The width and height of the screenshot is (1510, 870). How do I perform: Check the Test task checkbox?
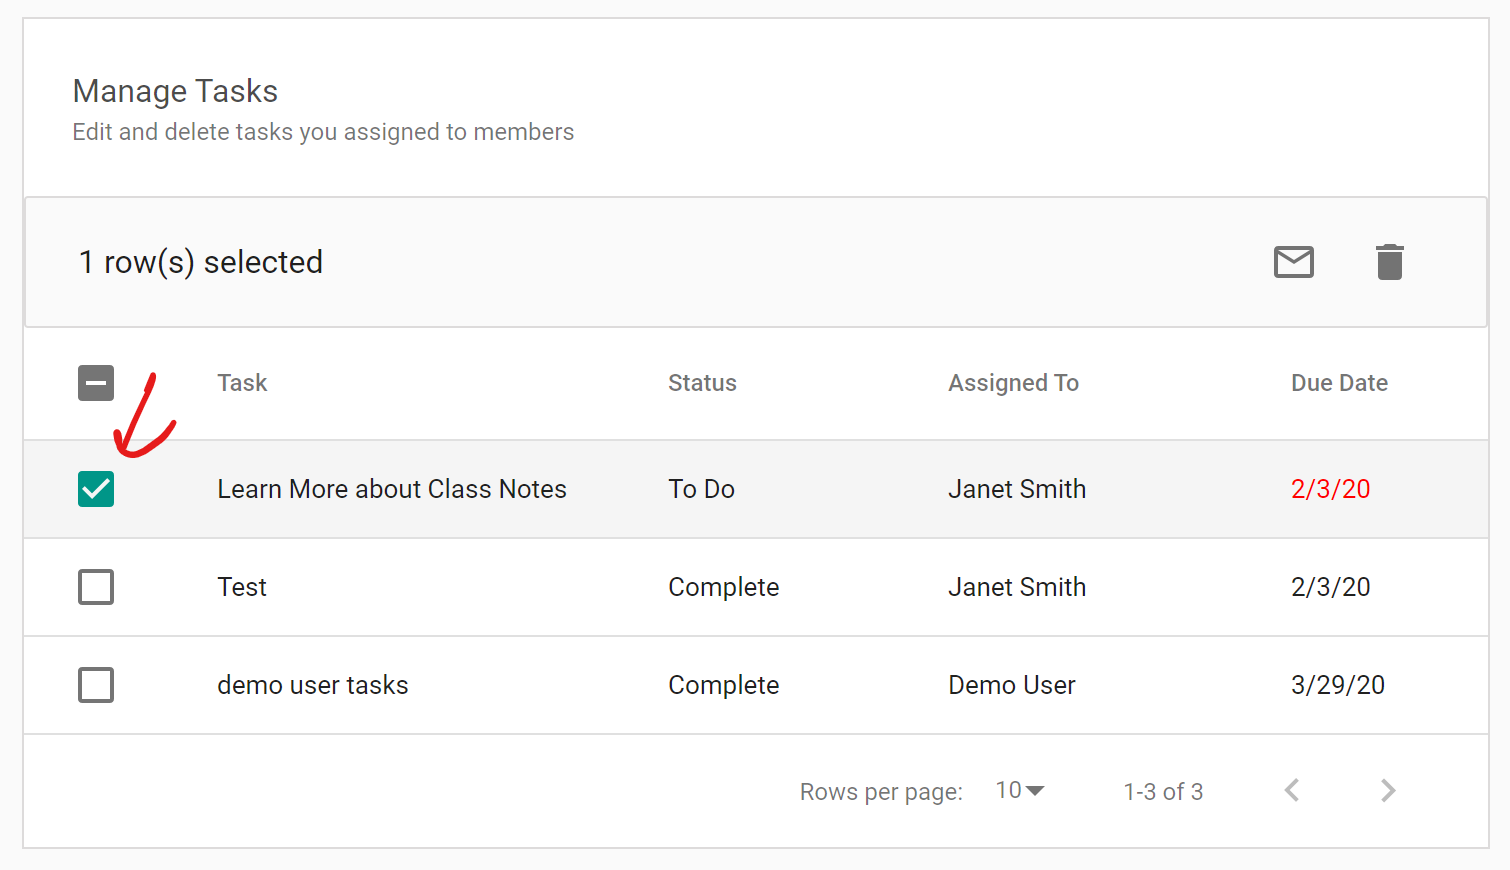pyautogui.click(x=96, y=587)
